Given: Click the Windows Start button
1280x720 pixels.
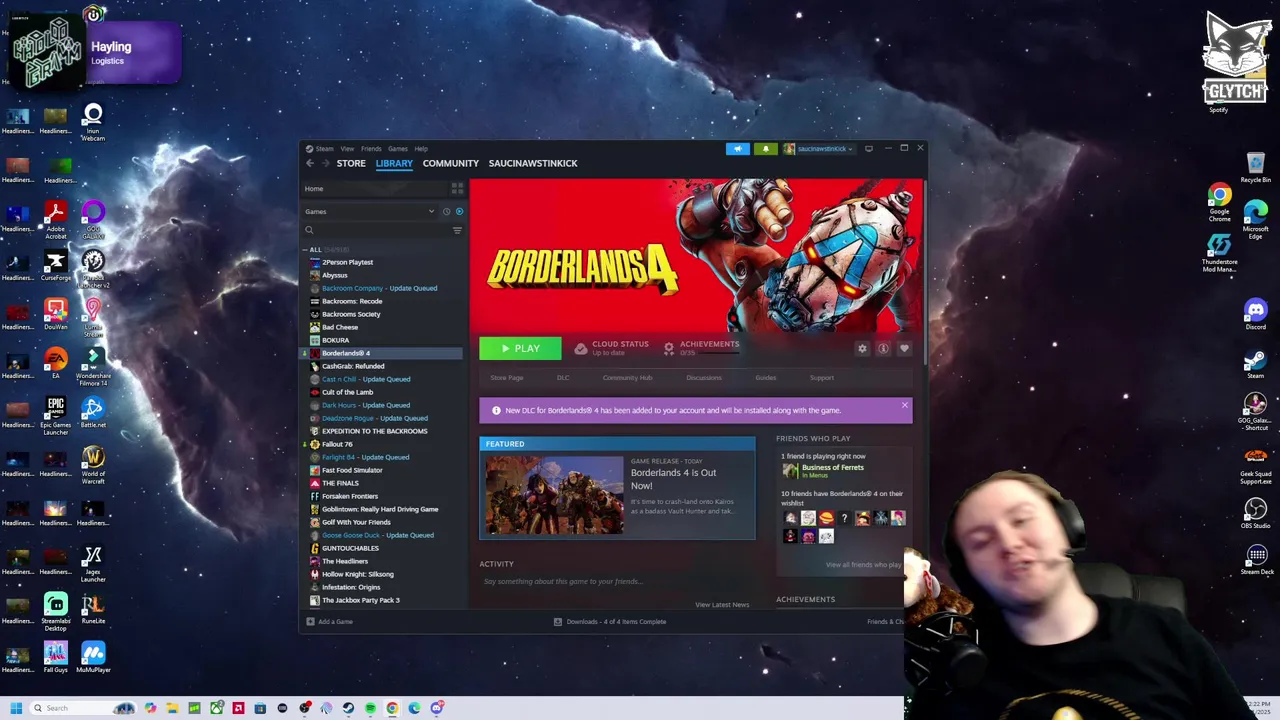Looking at the screenshot, I should (x=16, y=708).
